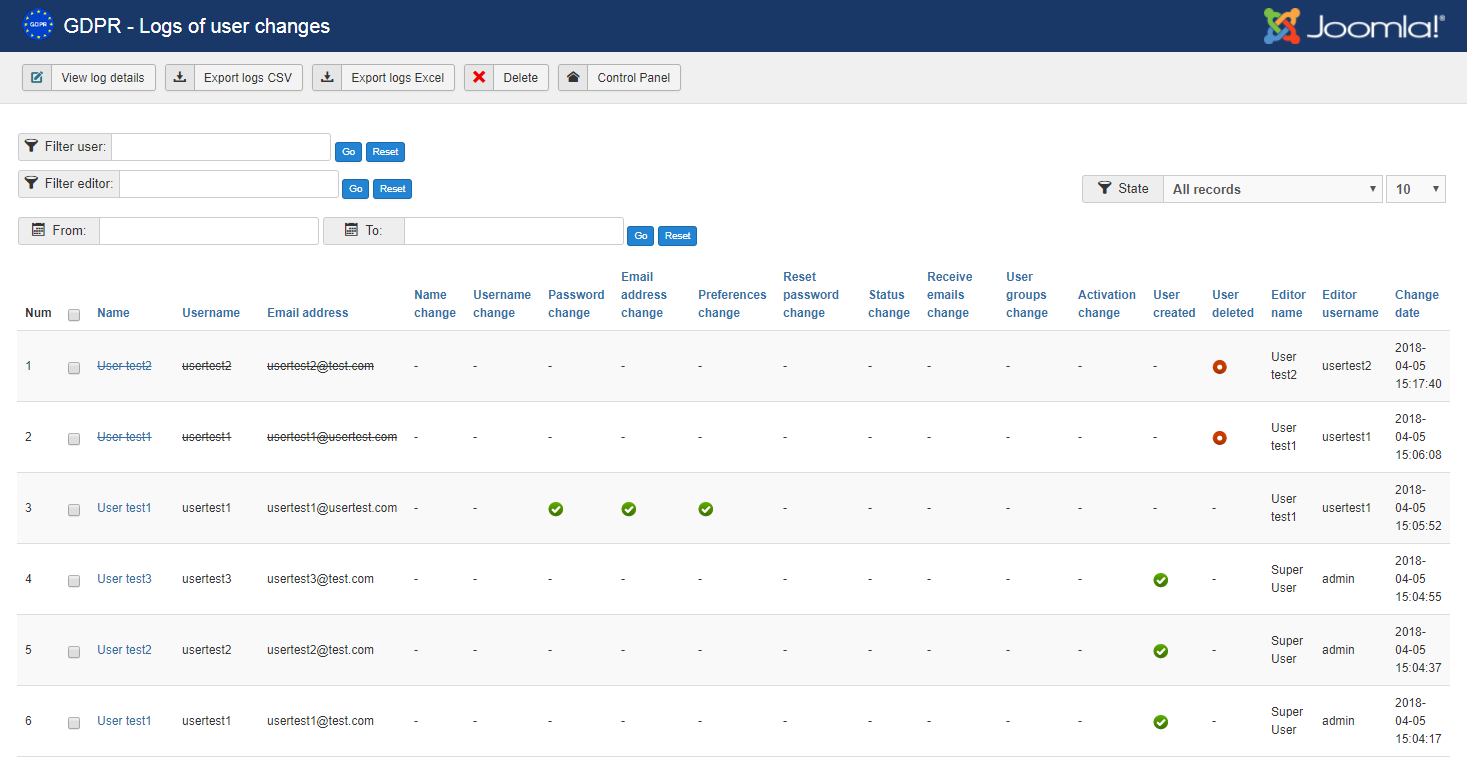Sort by User created column header
This screenshot has width=1467, height=770.
coord(1174,304)
